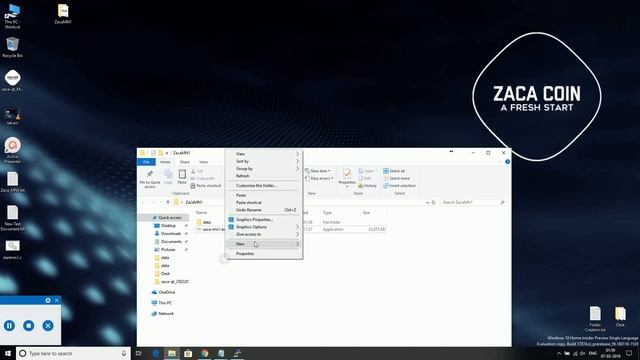Open Google Chrome from the taskbar

[x=204, y=353]
